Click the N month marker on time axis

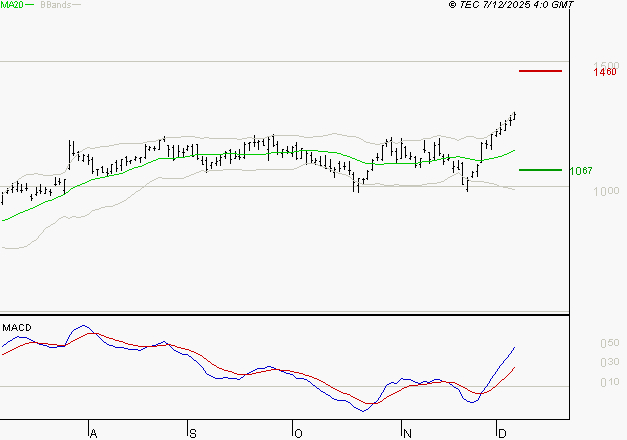(406, 433)
